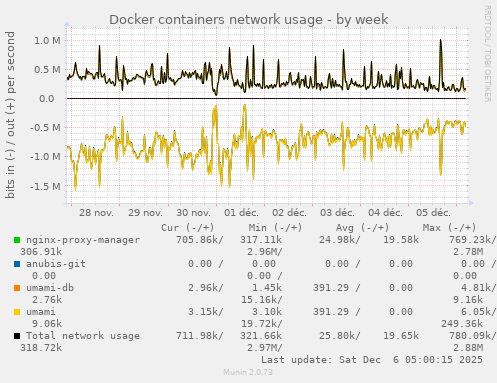The height and width of the screenshot is (383, 497).
Task: Click the value '780.09k/' in Total row
Action: tap(473, 336)
